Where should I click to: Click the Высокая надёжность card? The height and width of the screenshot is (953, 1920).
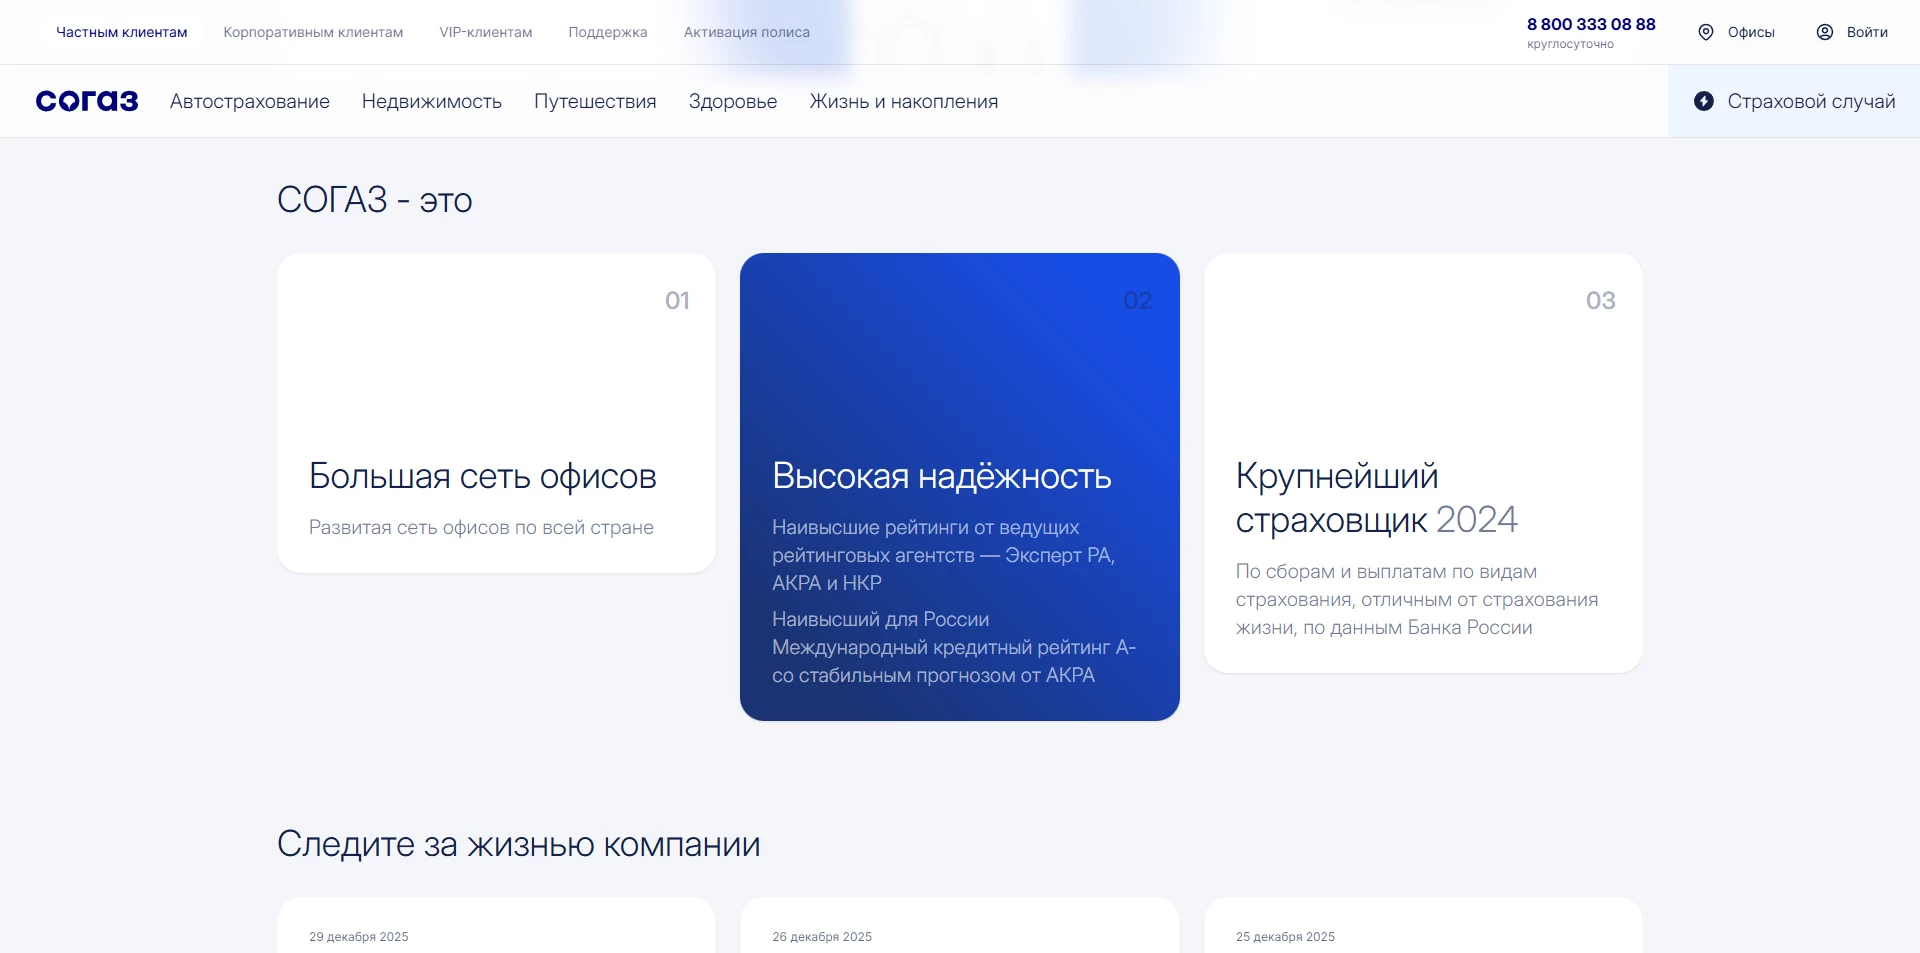[959, 486]
